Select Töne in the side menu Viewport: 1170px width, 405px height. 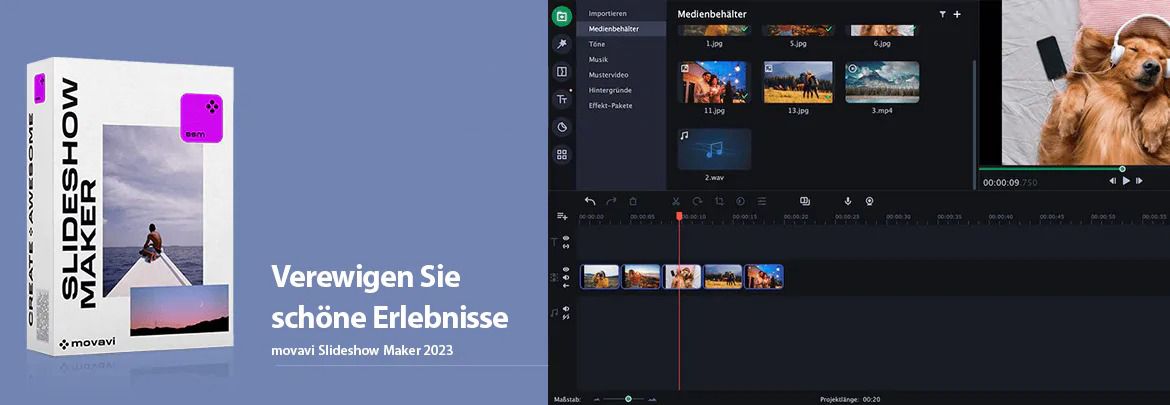[x=596, y=44]
